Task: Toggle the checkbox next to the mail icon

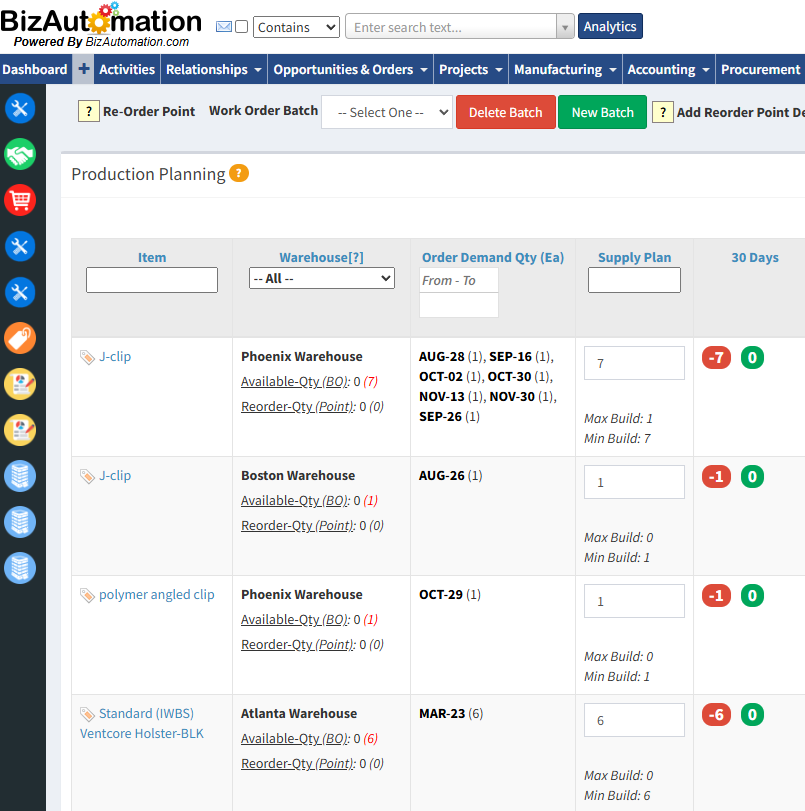Action: 242,27
